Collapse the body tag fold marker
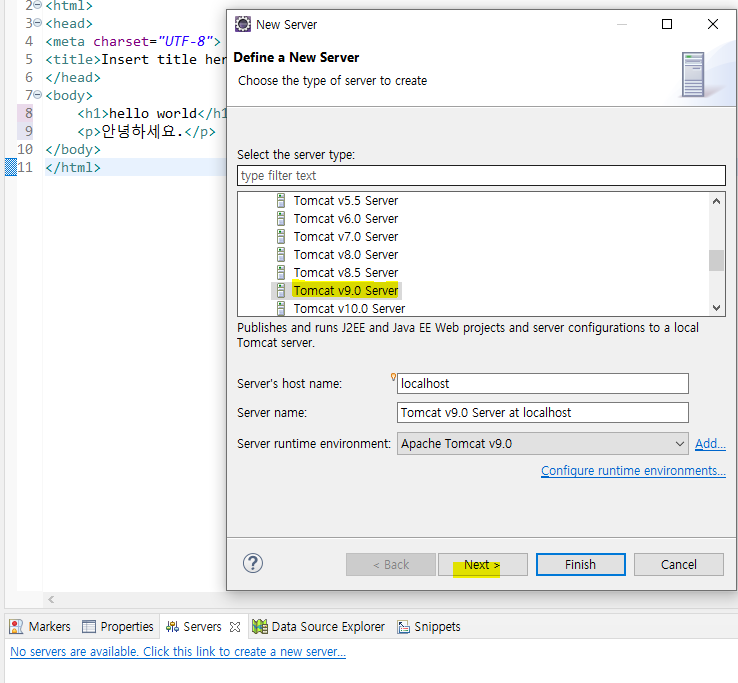This screenshot has height=683, width=738. 38,94
